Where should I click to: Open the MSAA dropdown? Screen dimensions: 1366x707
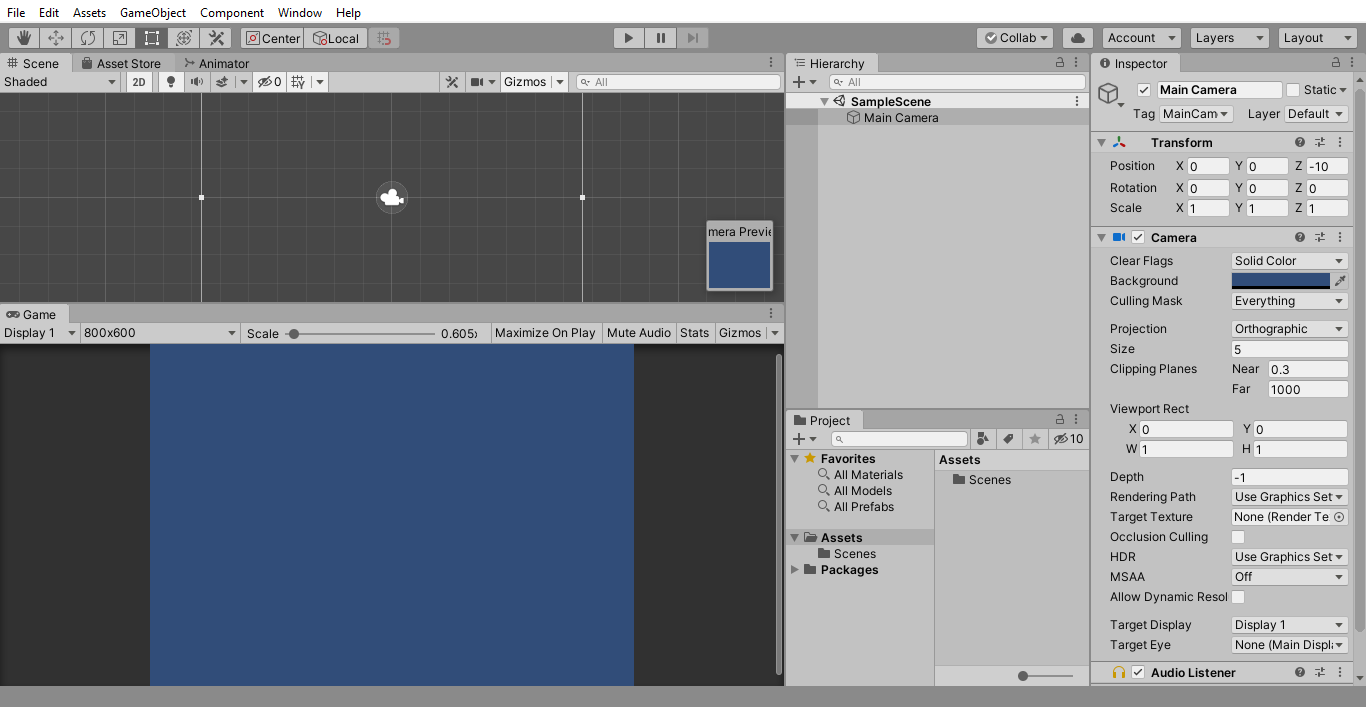tap(1290, 577)
